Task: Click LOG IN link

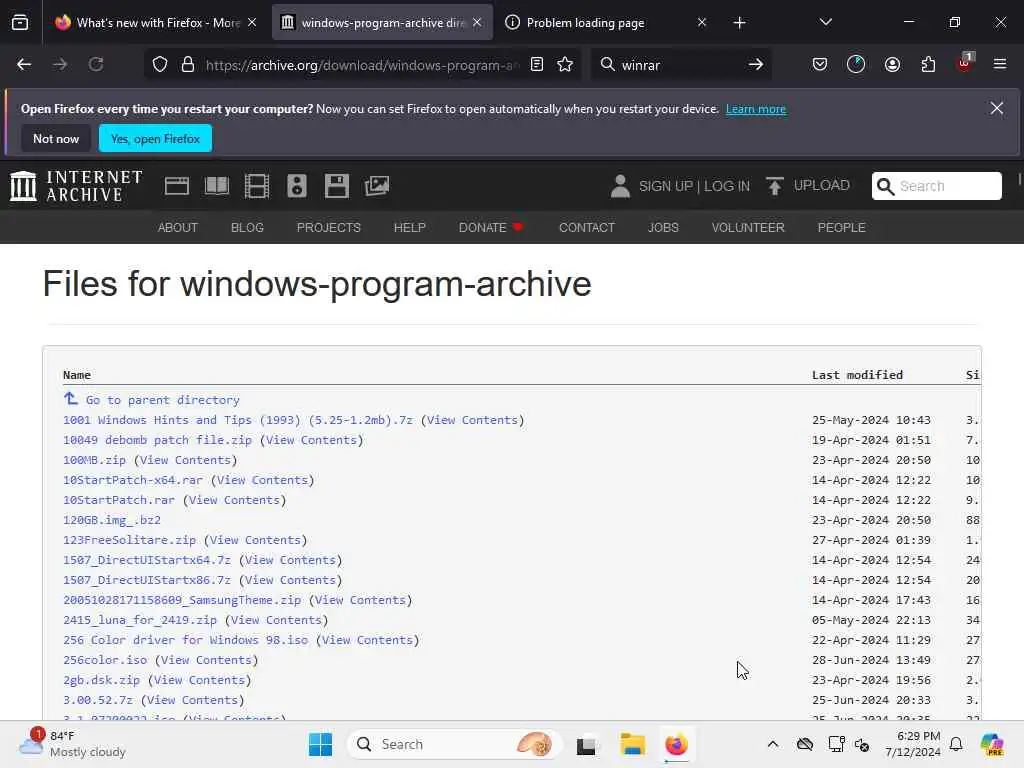Action: point(727,186)
